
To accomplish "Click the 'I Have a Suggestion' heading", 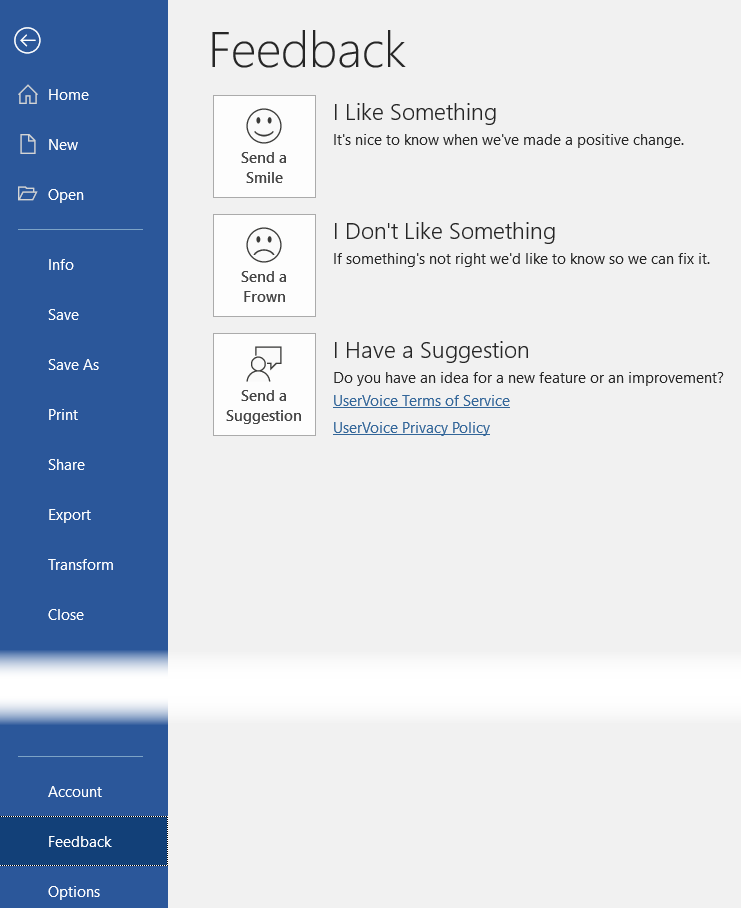I will pos(431,350).
